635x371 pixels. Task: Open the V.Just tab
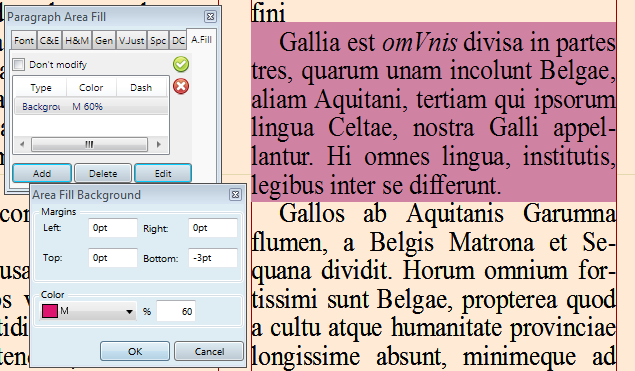[x=131, y=41]
